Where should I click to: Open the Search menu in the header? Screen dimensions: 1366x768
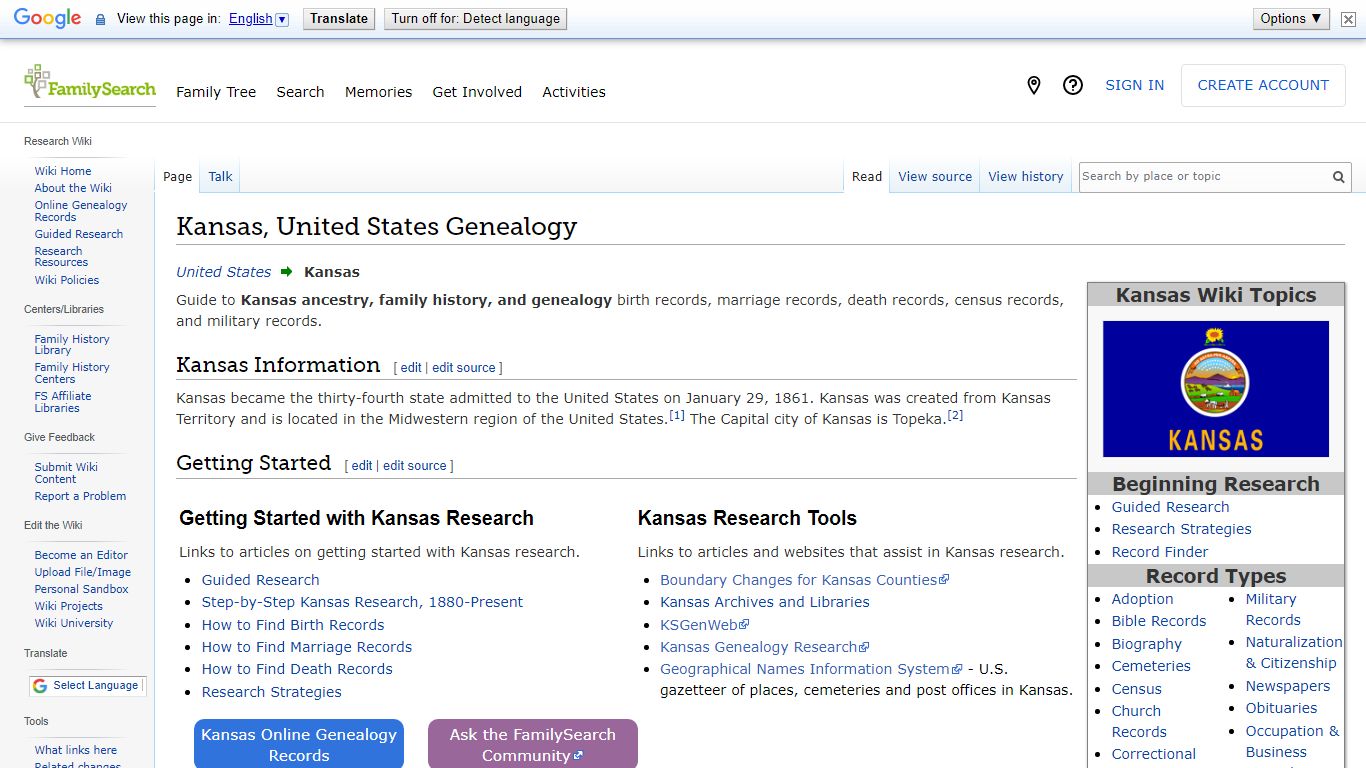tap(300, 92)
